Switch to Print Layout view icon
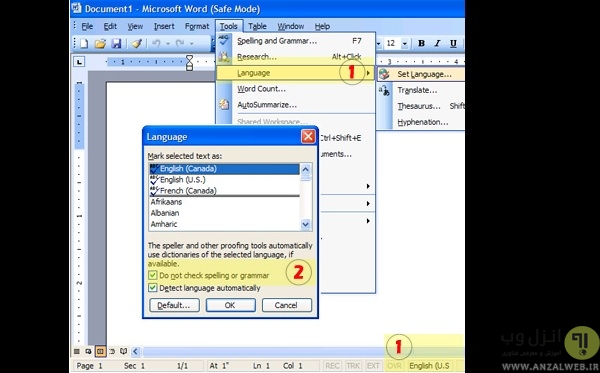The height and width of the screenshot is (373, 600). click(x=100, y=351)
